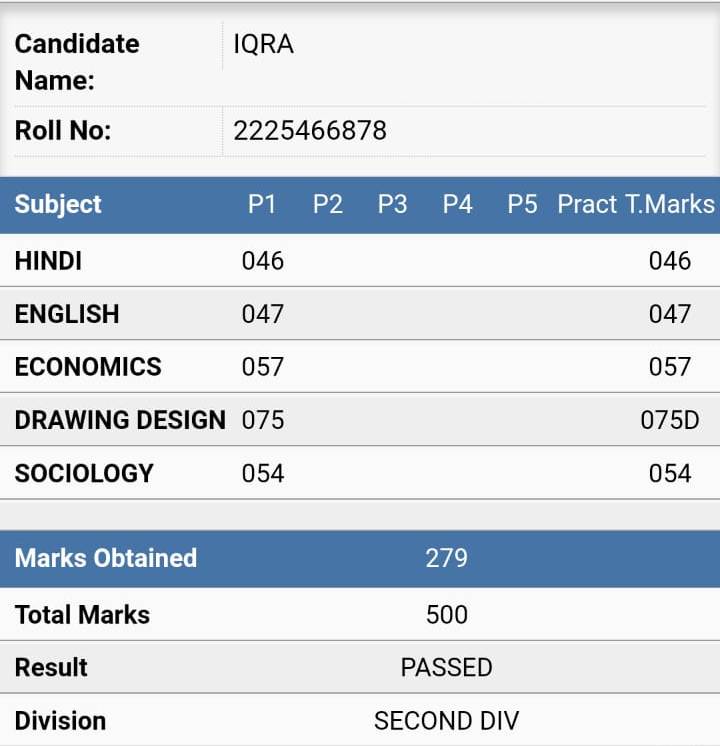Click the PASSED result text
The height and width of the screenshot is (746, 720).
(x=446, y=667)
